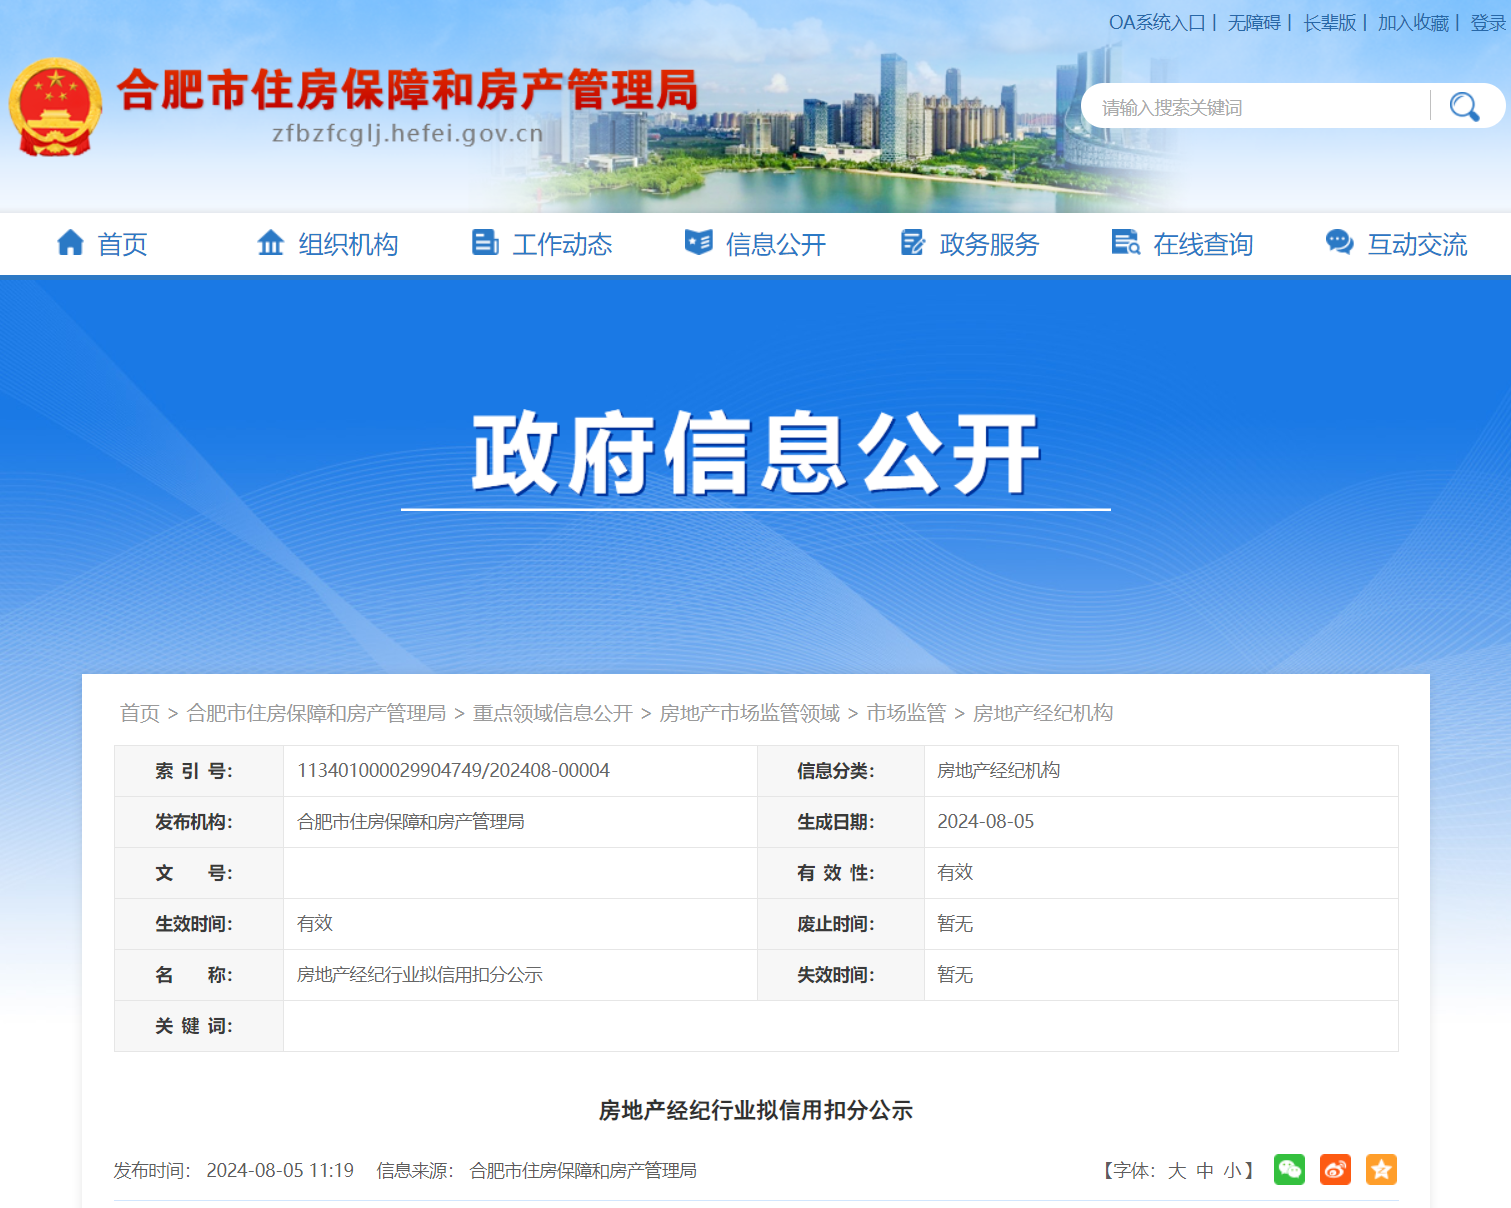This screenshot has height=1208, width=1511.
Task: Go to 政务服务 in navigation bar
Action: pos(989,244)
